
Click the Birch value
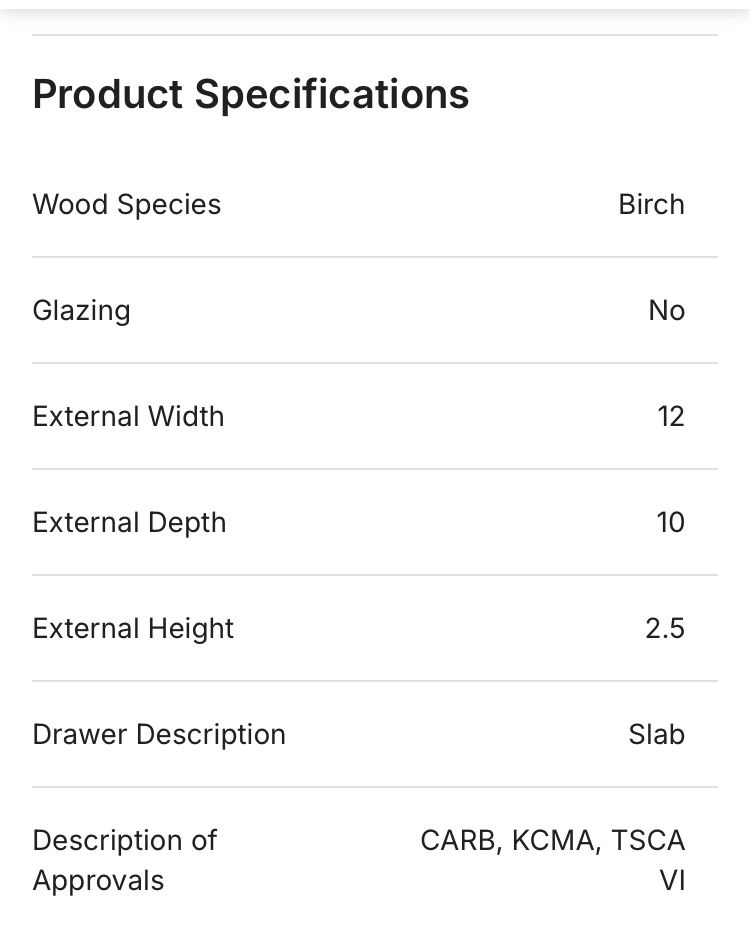651,205
